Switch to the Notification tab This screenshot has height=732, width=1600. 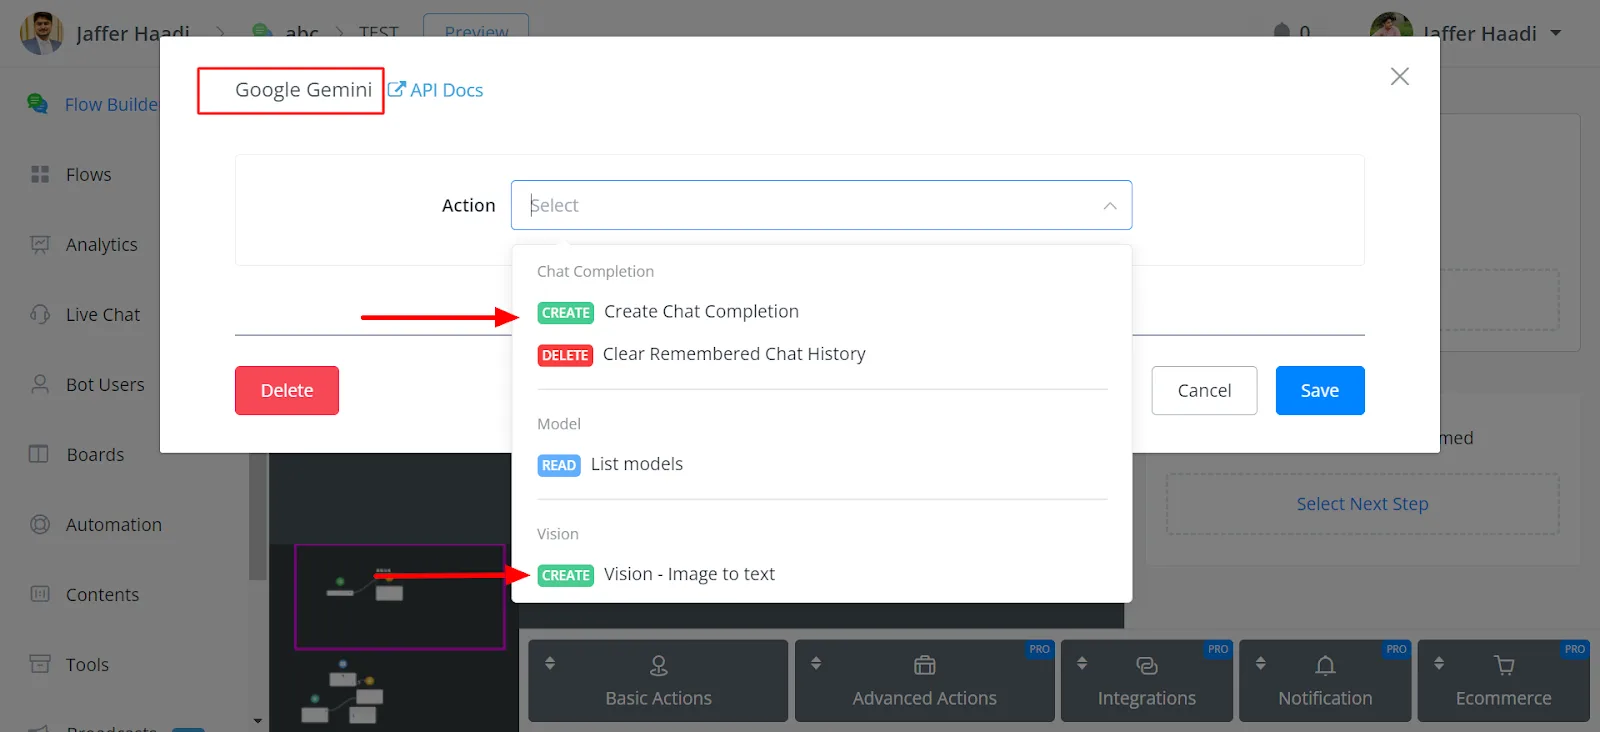[x=1325, y=681]
